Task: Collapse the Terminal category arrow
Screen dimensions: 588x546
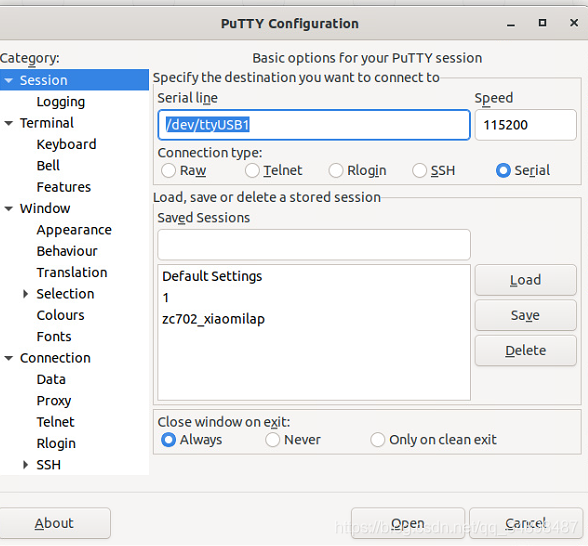Action: coord(9,123)
